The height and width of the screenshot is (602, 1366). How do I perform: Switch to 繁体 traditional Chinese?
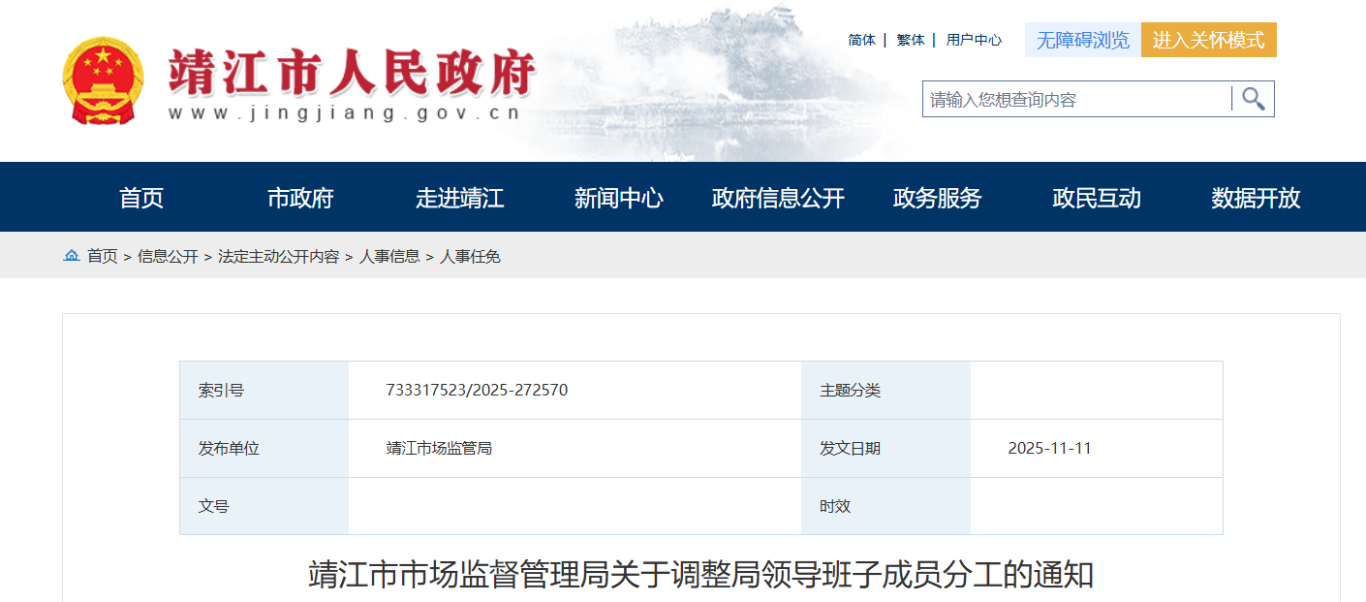(x=910, y=40)
